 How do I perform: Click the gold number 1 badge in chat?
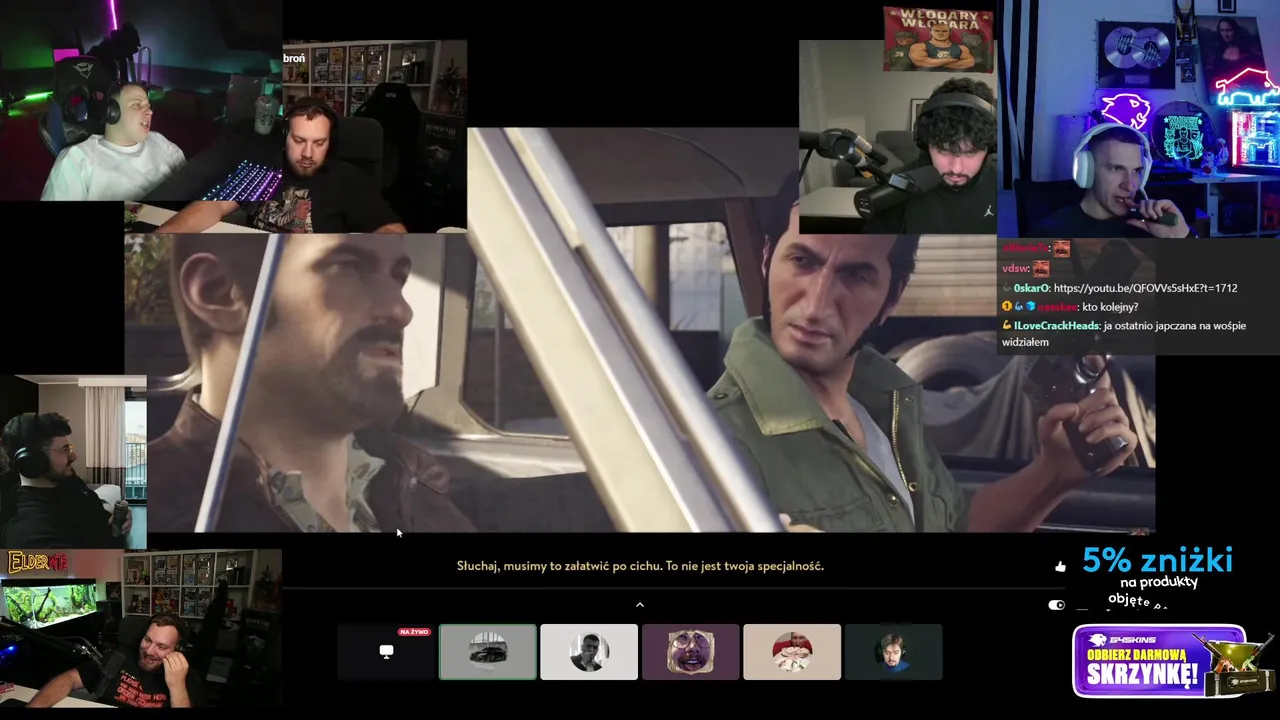point(1007,307)
